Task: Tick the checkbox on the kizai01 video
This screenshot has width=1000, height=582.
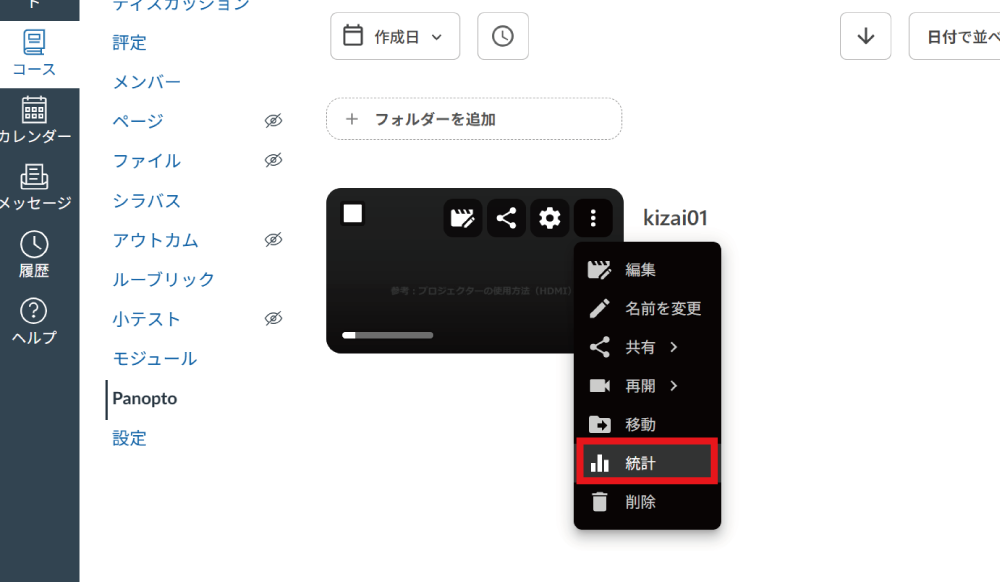Action: [352, 214]
